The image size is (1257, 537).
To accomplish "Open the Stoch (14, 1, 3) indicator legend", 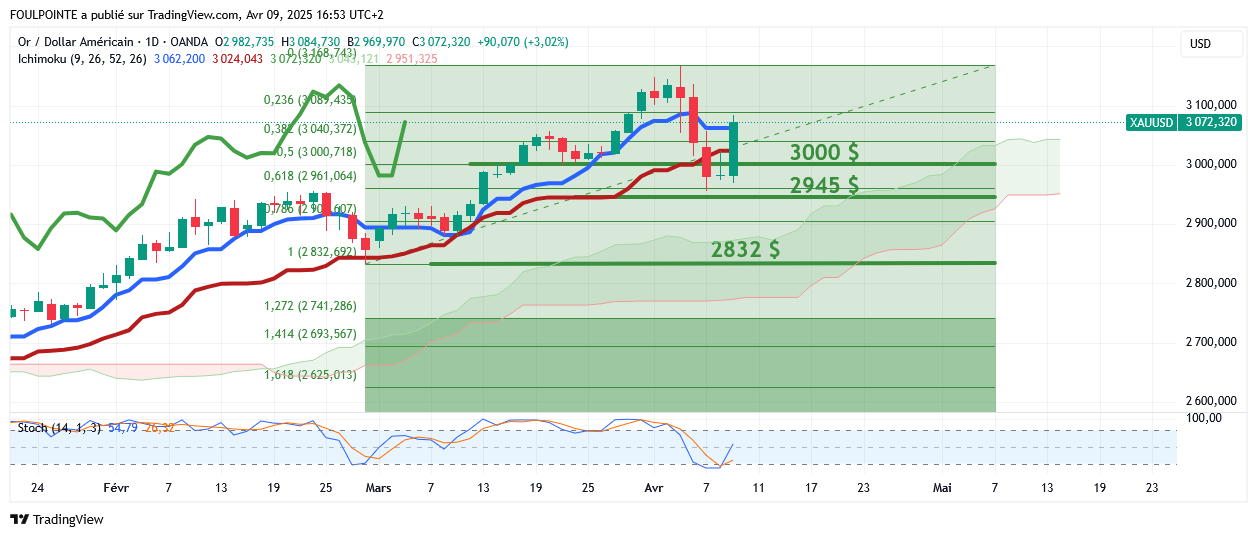I will click(x=59, y=428).
